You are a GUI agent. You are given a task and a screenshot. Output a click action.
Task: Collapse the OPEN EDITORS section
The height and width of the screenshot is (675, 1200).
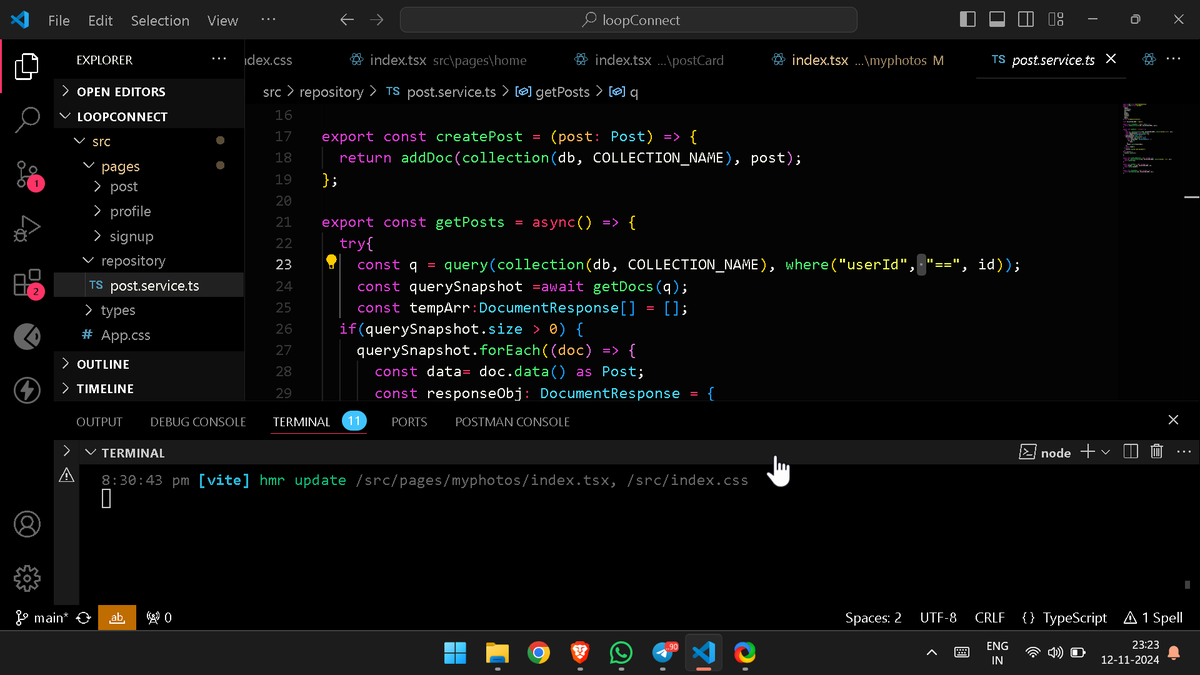[149, 91]
